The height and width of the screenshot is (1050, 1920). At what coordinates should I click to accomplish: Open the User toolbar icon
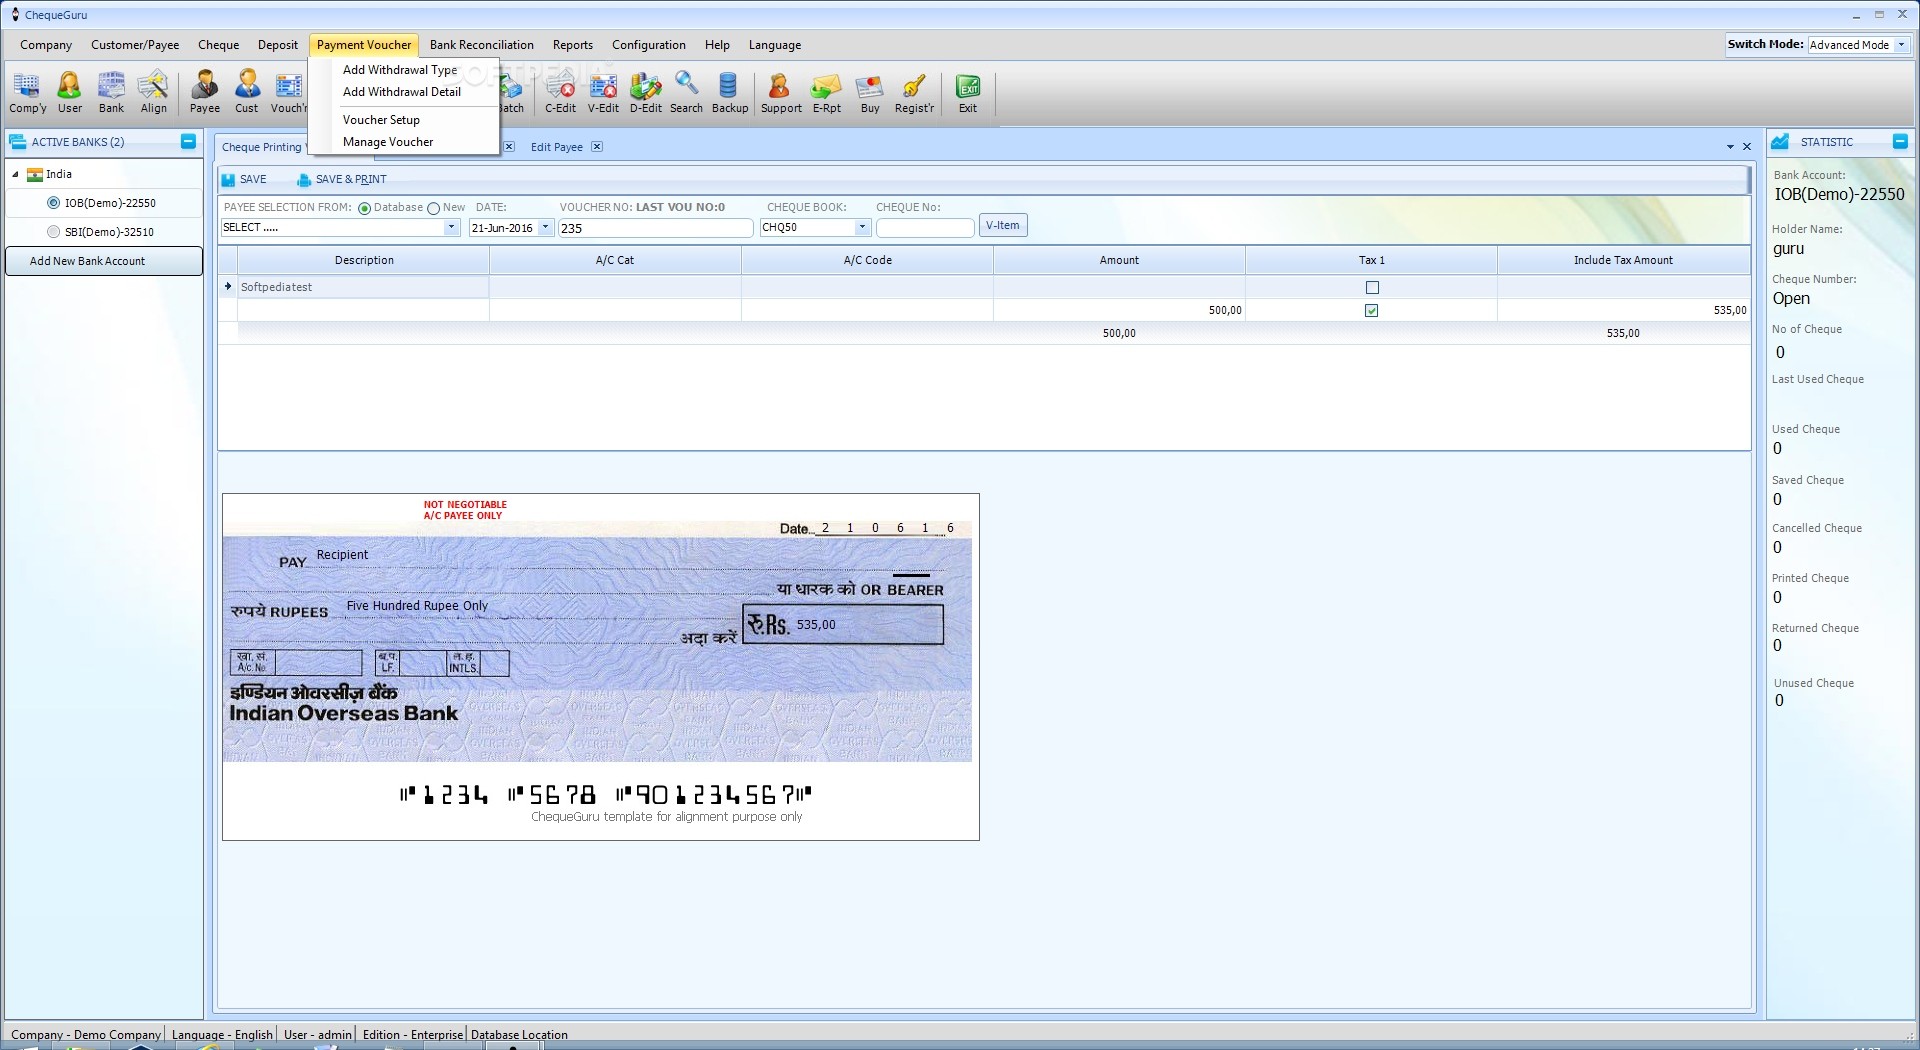point(69,93)
